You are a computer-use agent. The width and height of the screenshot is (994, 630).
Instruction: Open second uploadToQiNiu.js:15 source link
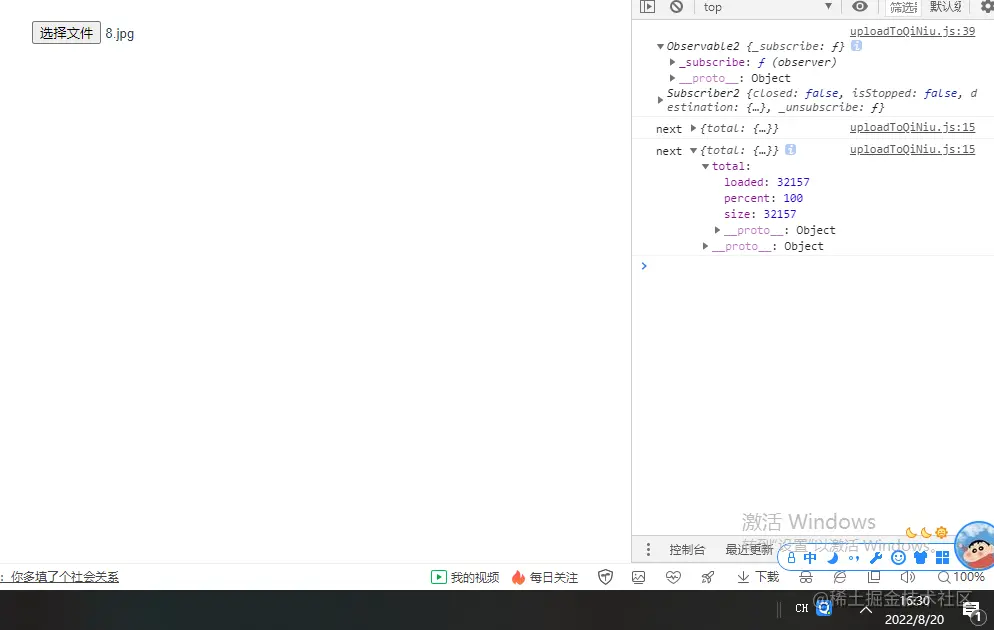coord(912,150)
